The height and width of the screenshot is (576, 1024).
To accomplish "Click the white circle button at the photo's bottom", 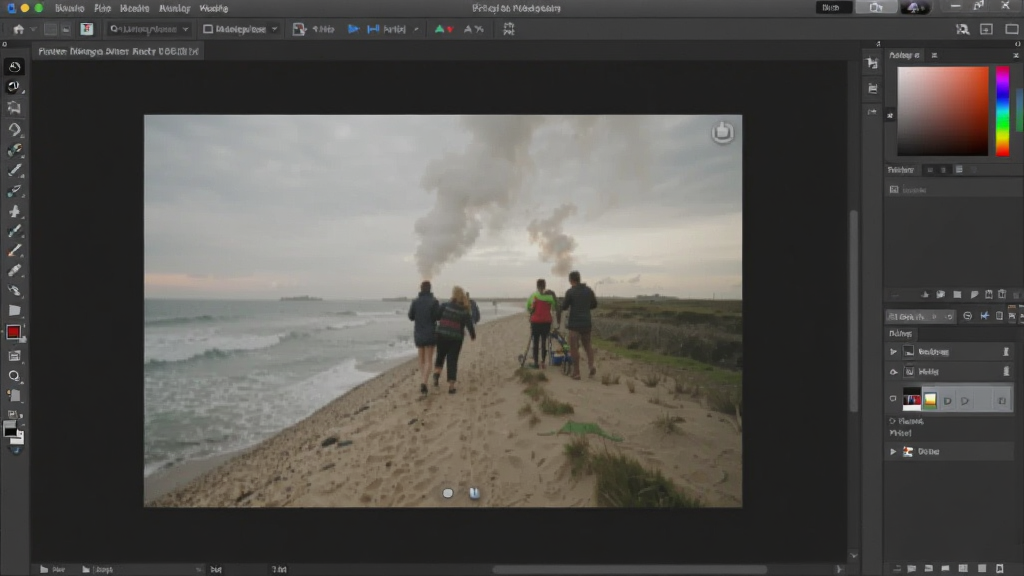I will coord(447,493).
